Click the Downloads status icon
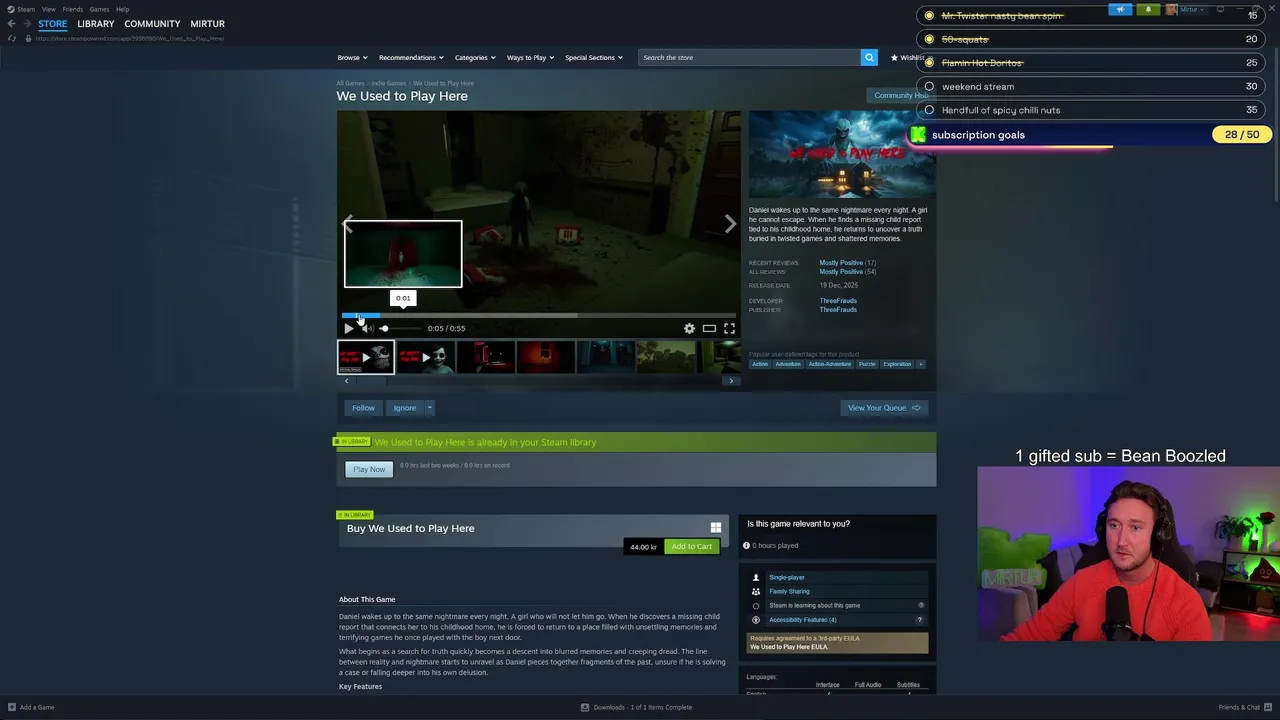The width and height of the screenshot is (1280, 720). click(585, 707)
